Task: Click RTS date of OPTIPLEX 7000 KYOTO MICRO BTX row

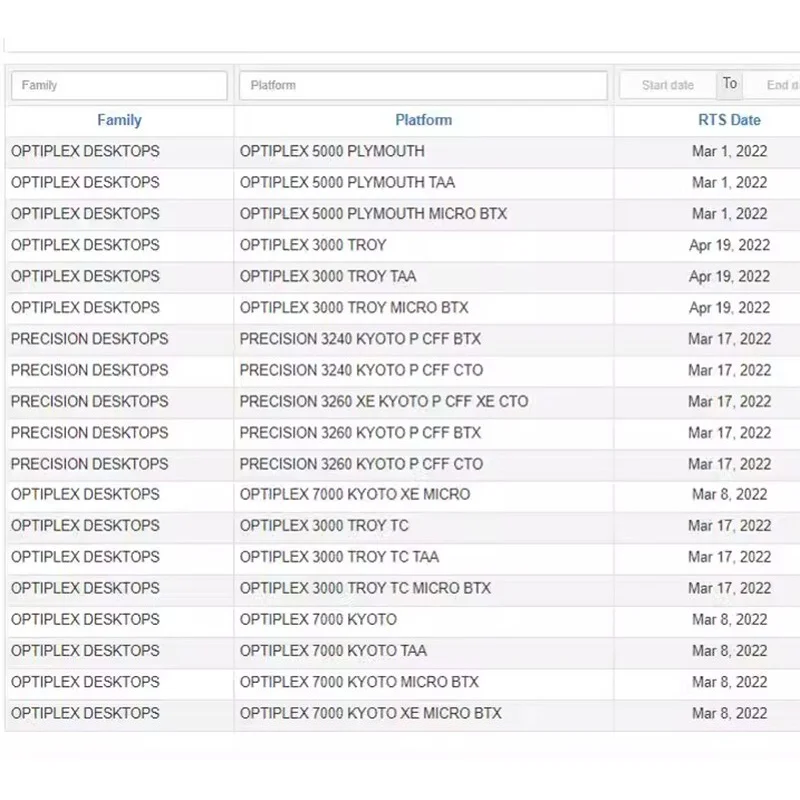Action: [x=730, y=682]
